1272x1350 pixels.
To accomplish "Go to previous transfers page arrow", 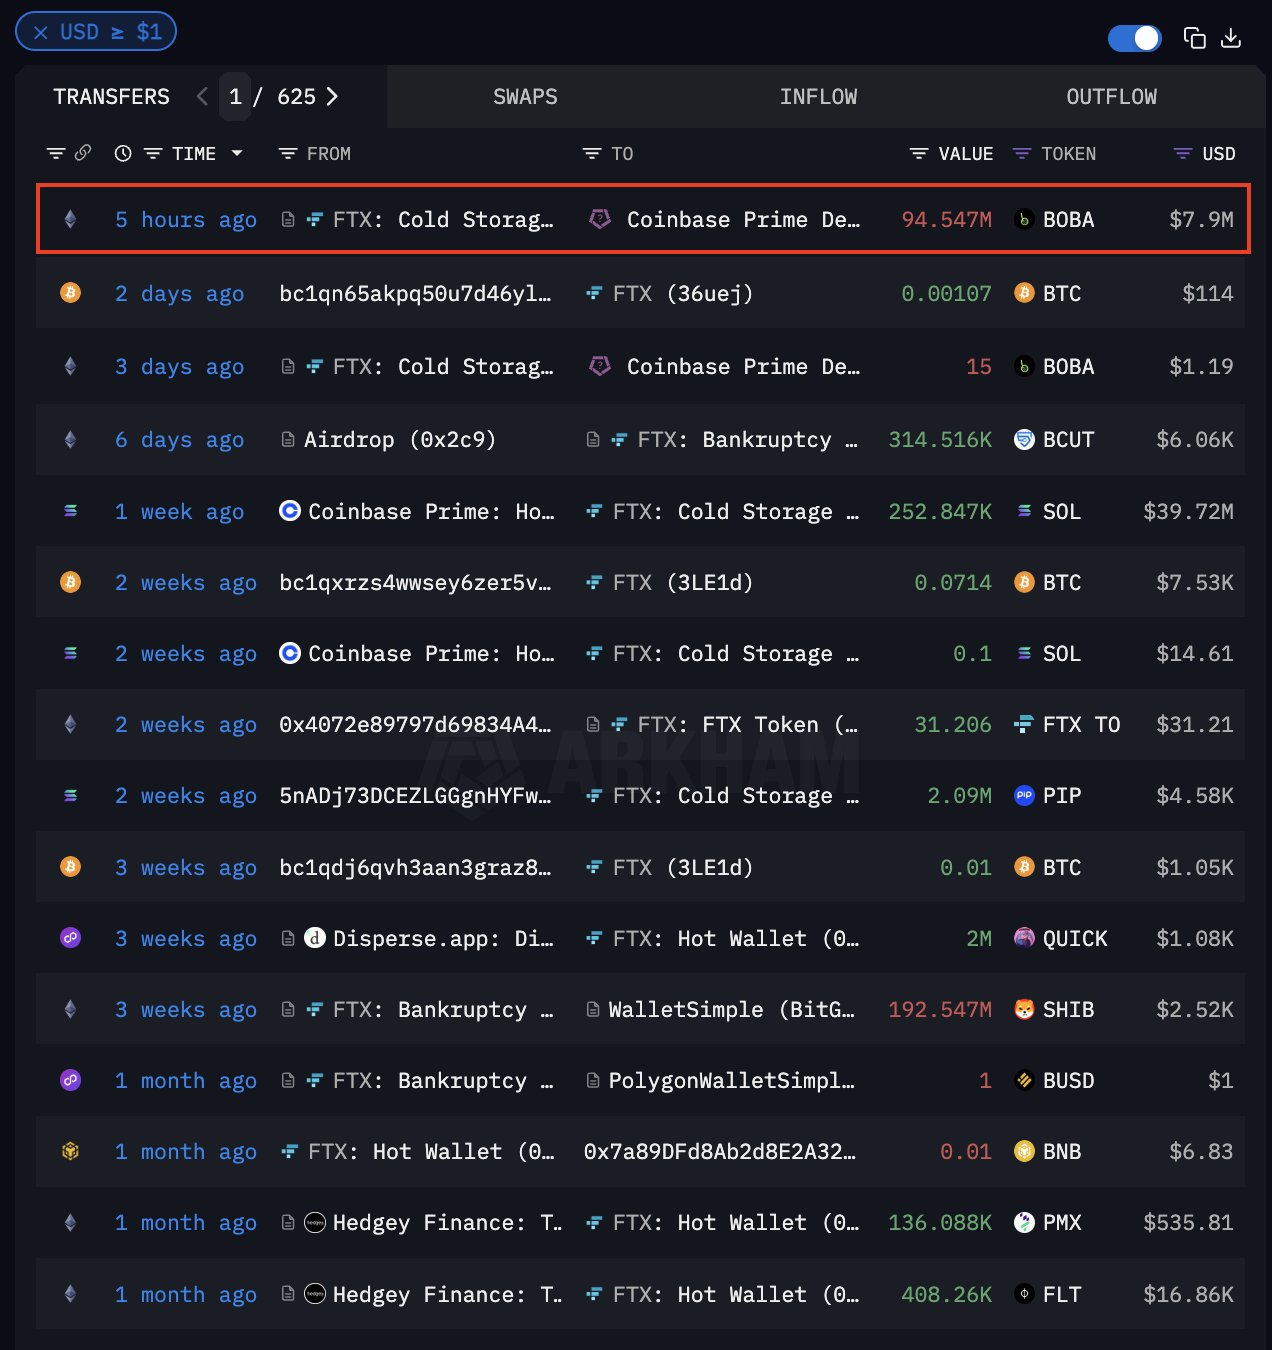I will pos(202,96).
